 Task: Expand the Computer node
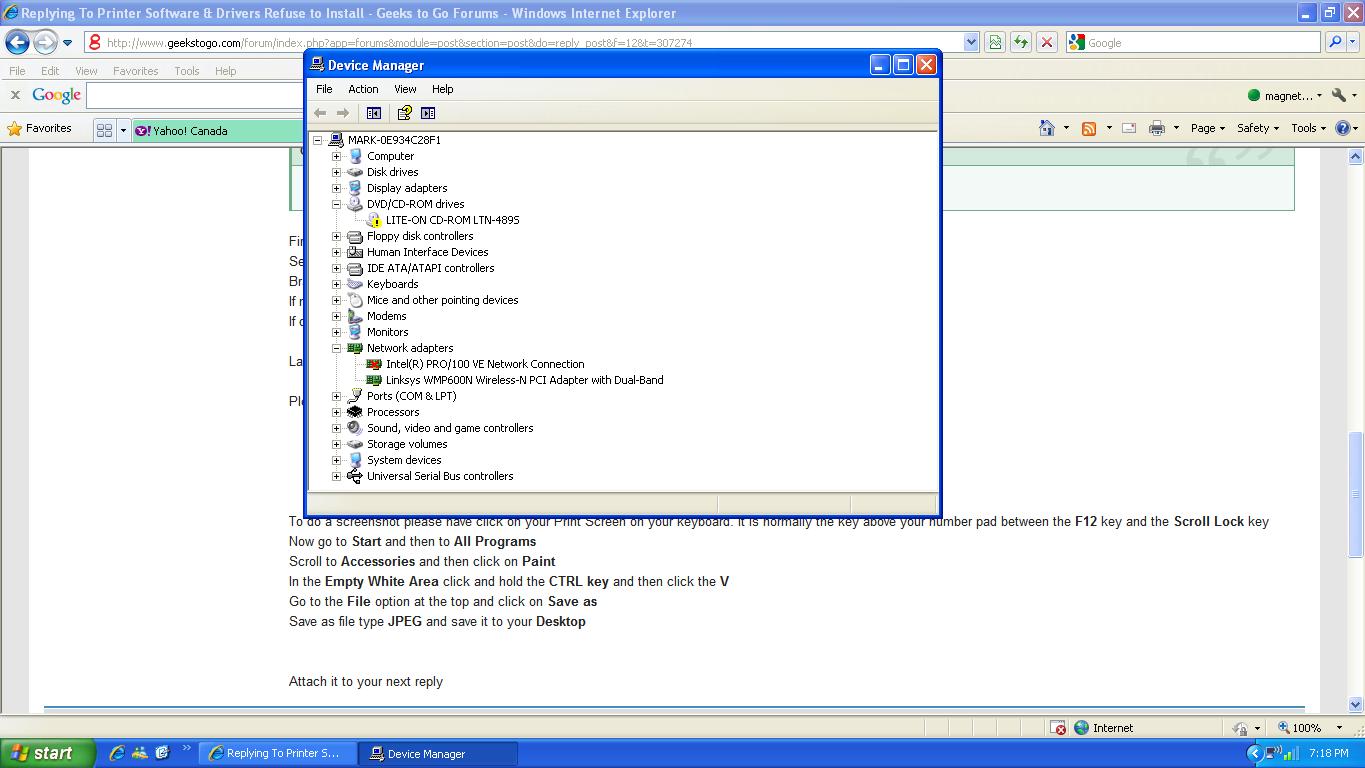(337, 156)
